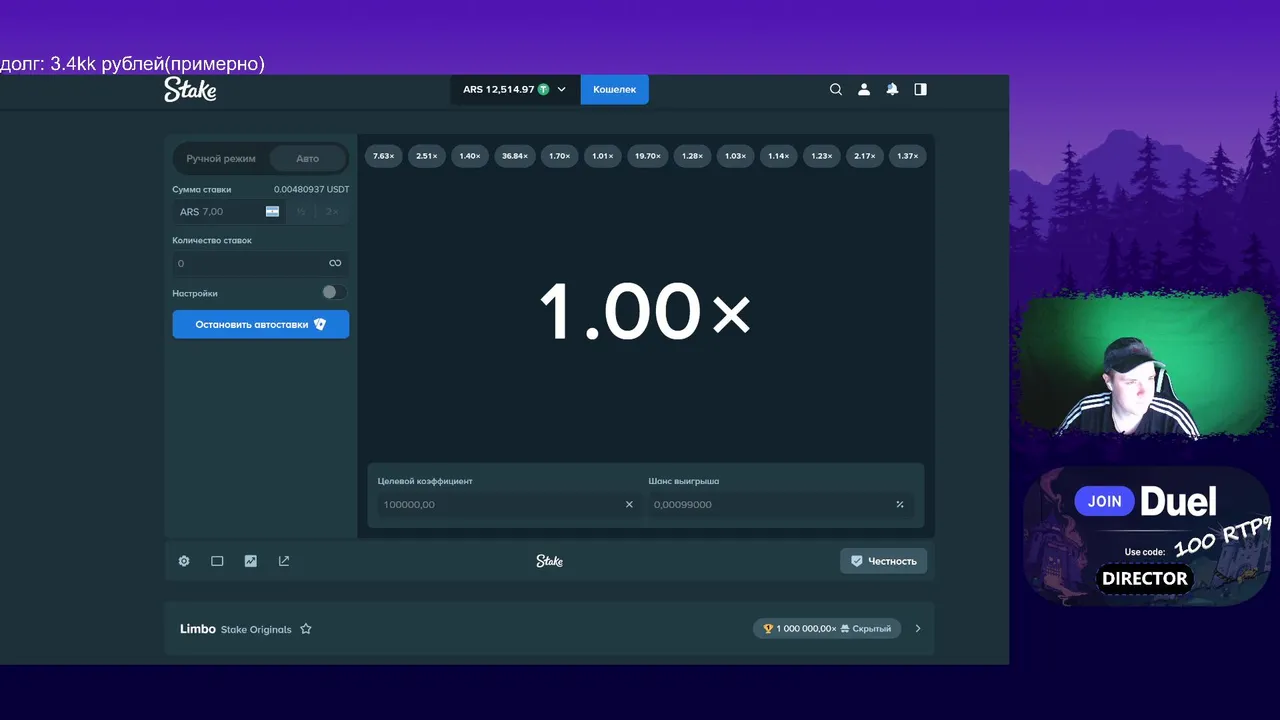Open the Честность fairness button
This screenshot has width=1280, height=720.
pyautogui.click(x=883, y=561)
